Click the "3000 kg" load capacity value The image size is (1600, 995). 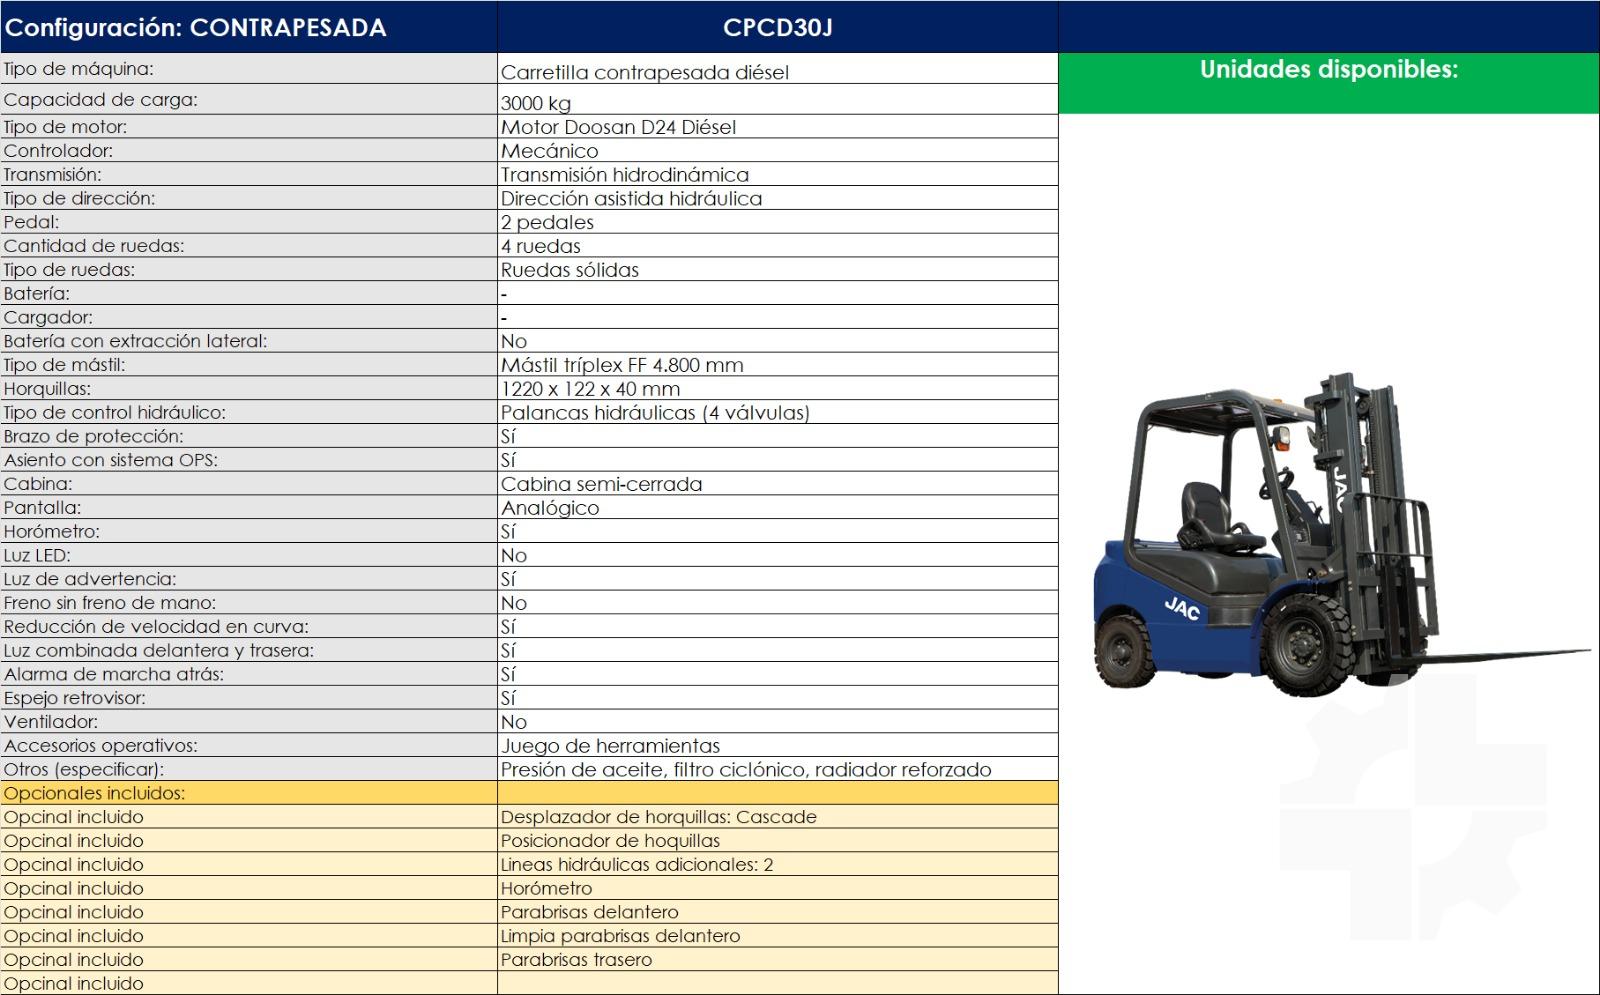click(x=536, y=103)
